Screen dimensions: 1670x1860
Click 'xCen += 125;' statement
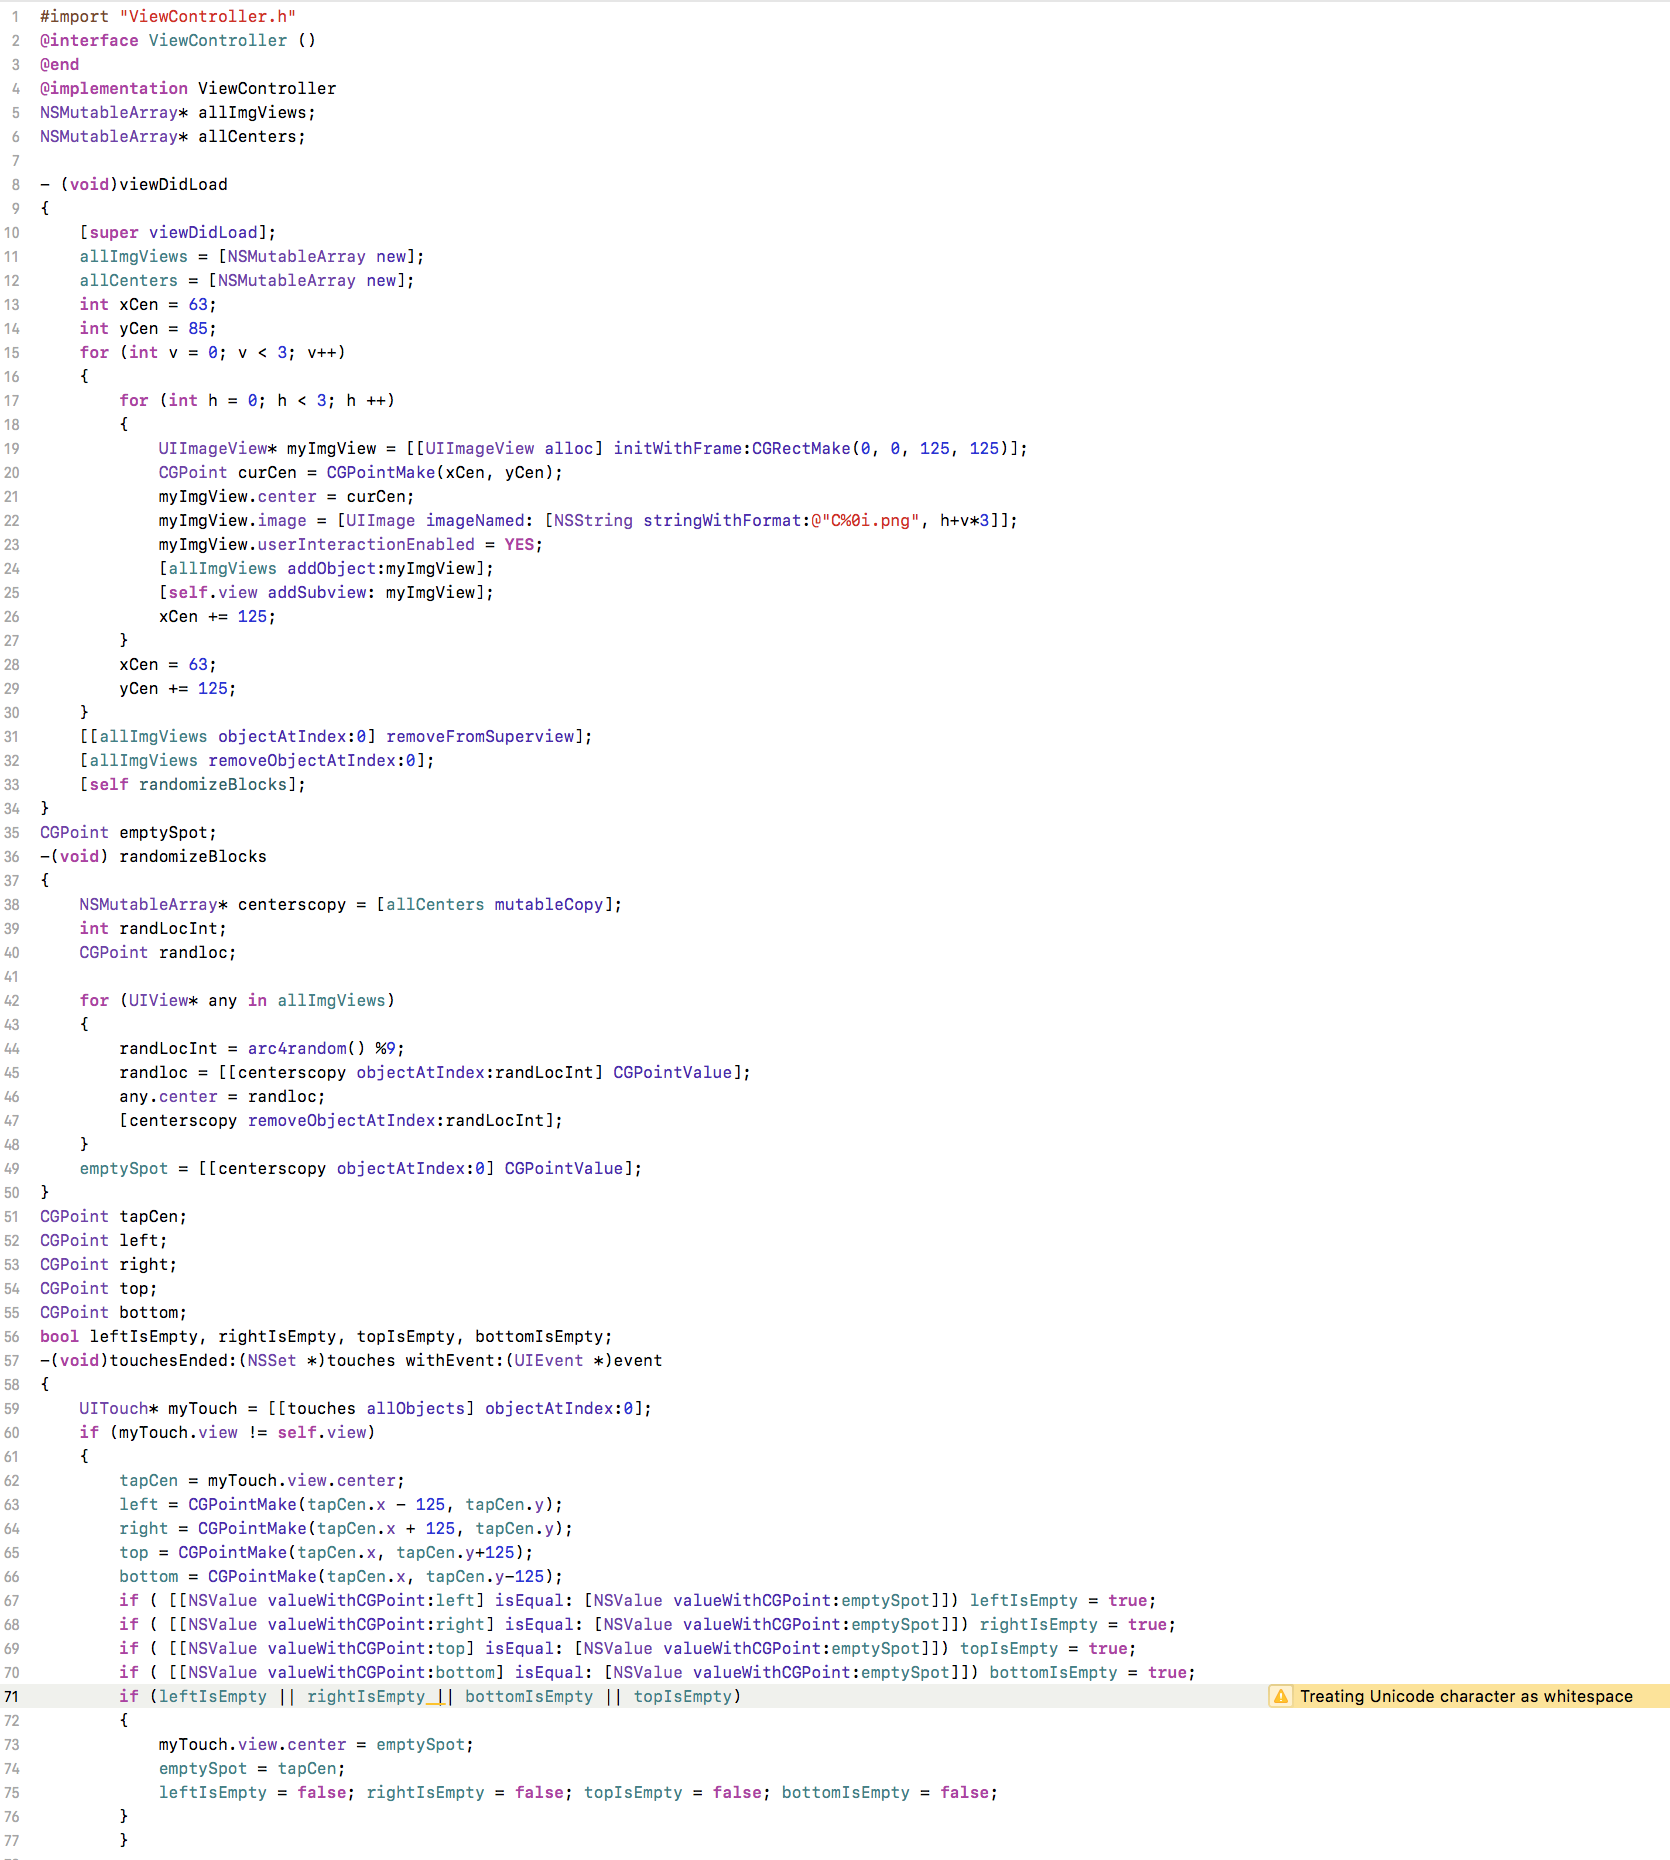(217, 616)
